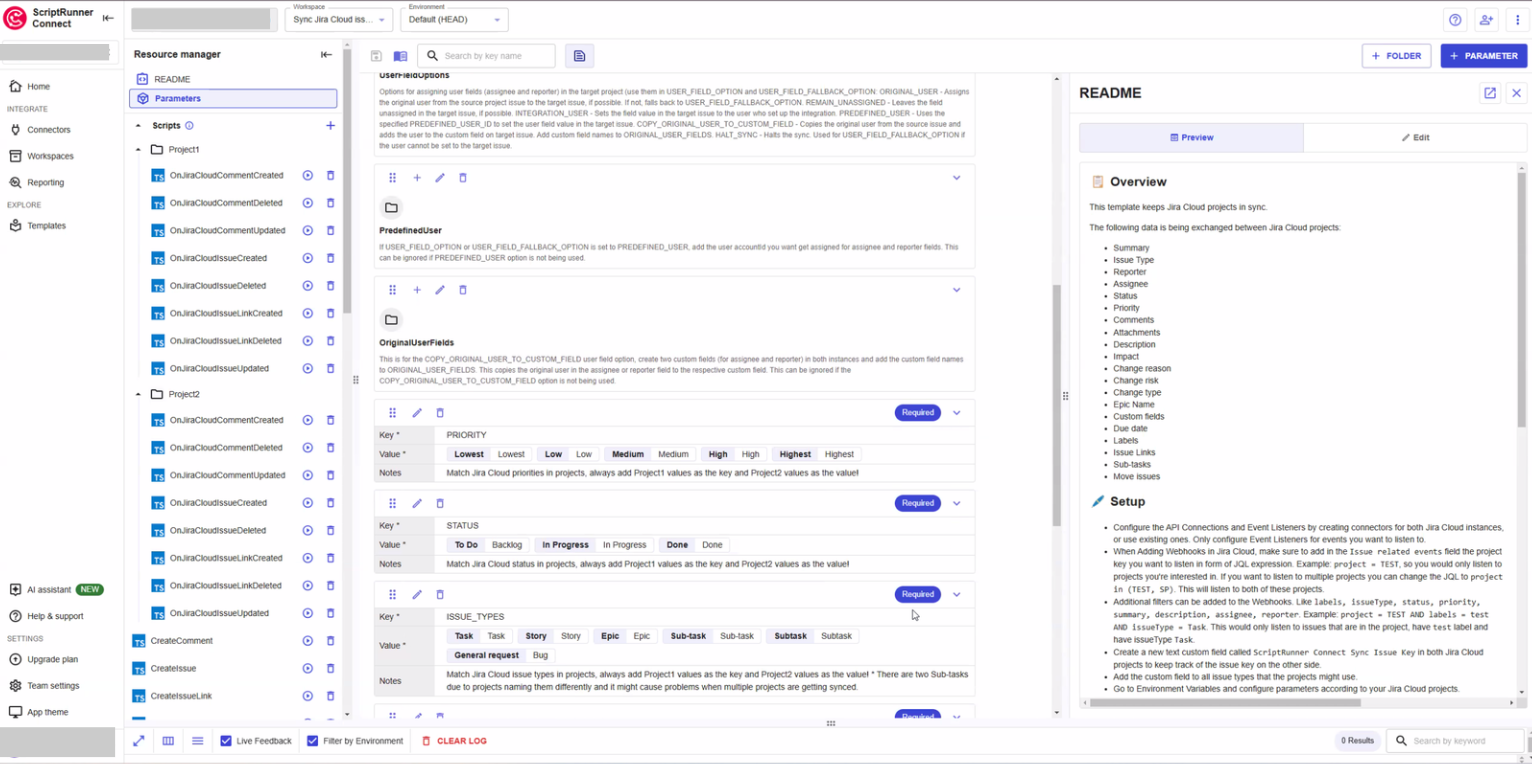
Task: Click the drag handle of PRIORITY parameter
Action: pos(392,413)
